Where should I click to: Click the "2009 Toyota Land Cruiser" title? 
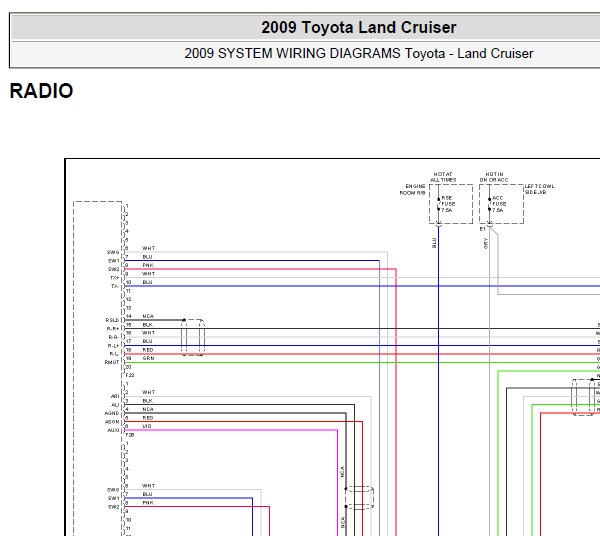(359, 28)
